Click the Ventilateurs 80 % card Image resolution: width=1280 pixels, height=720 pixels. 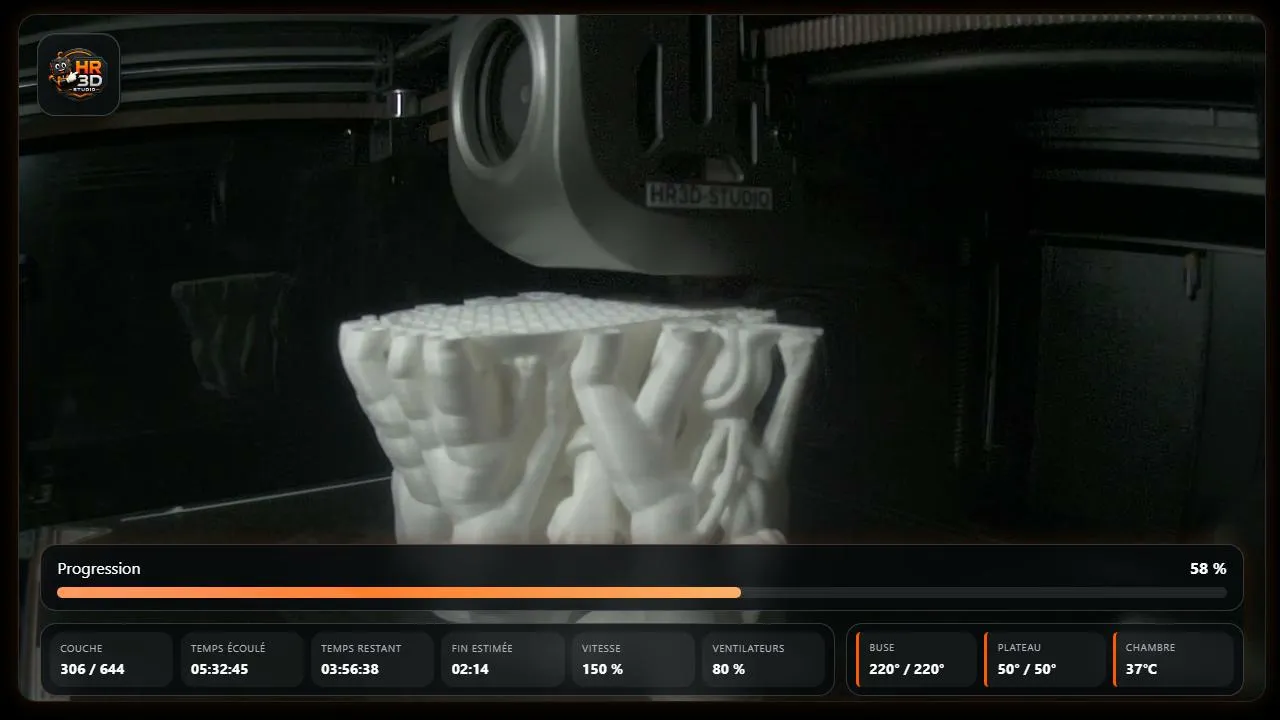coord(764,659)
